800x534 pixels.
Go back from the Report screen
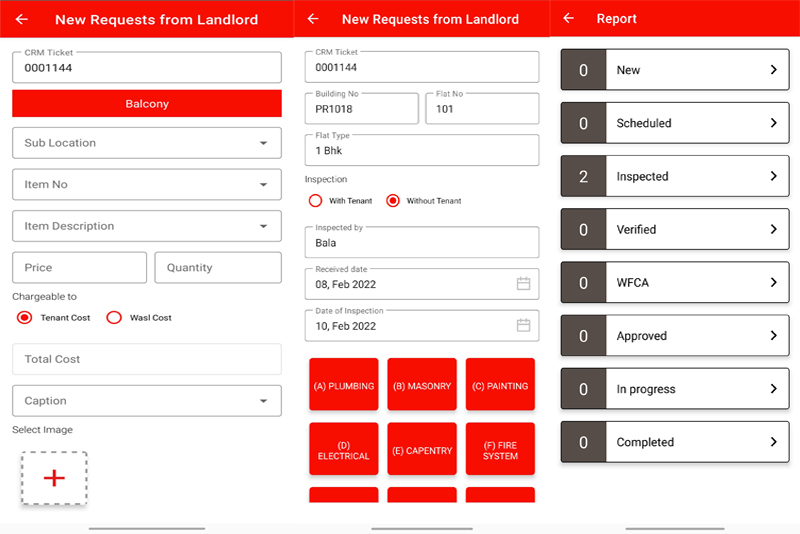point(568,18)
